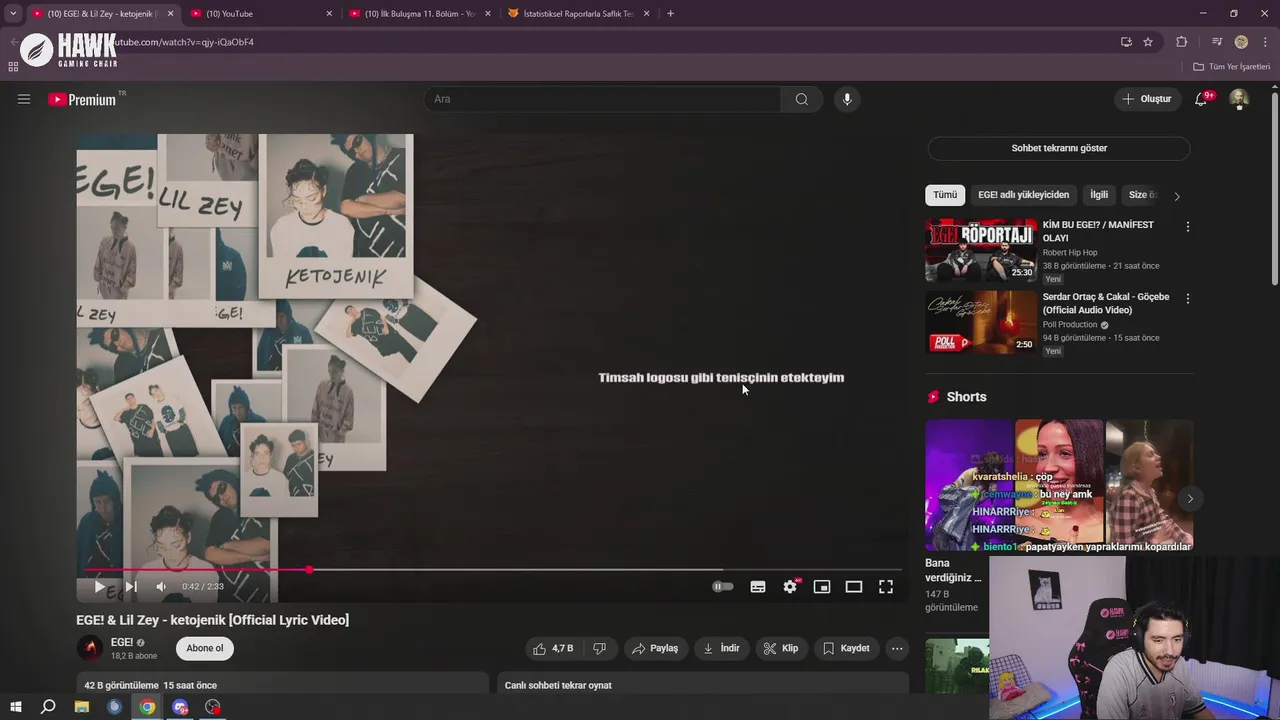This screenshot has width=1280, height=720.
Task: Click Poll Production channel name
Action: (x=1070, y=325)
